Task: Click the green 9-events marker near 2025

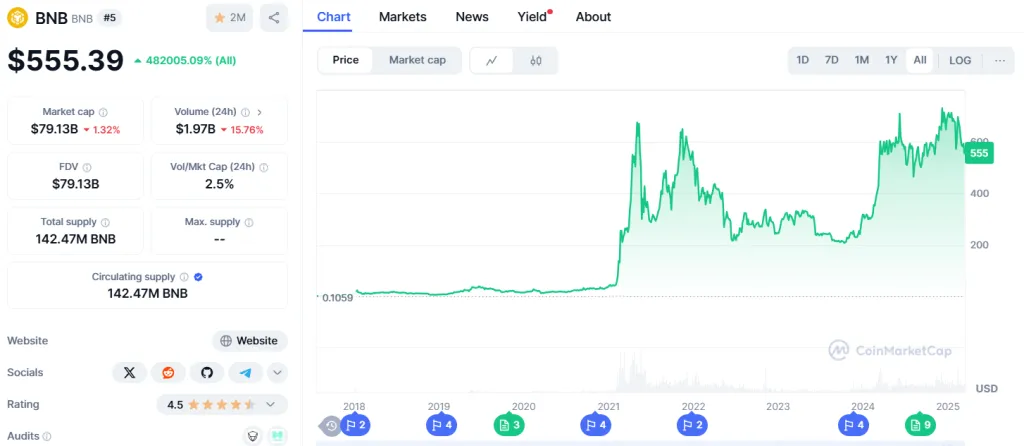Action: tap(920, 425)
